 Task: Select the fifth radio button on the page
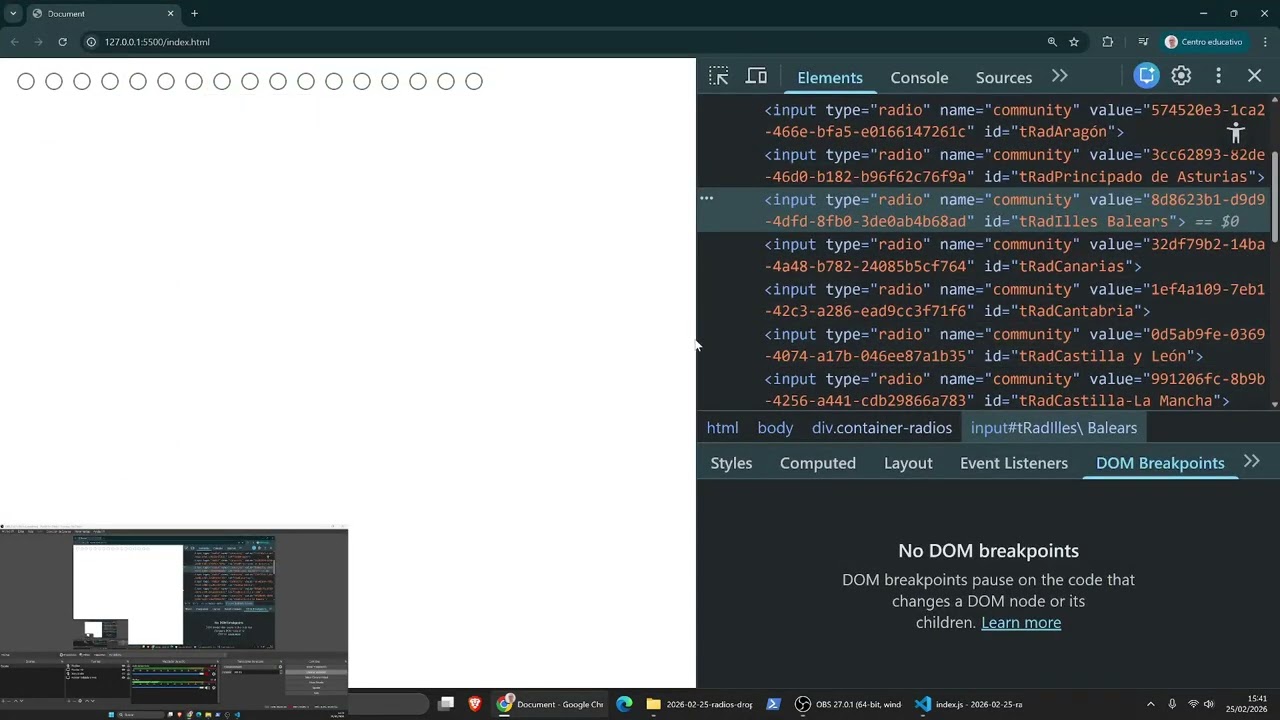point(138,82)
